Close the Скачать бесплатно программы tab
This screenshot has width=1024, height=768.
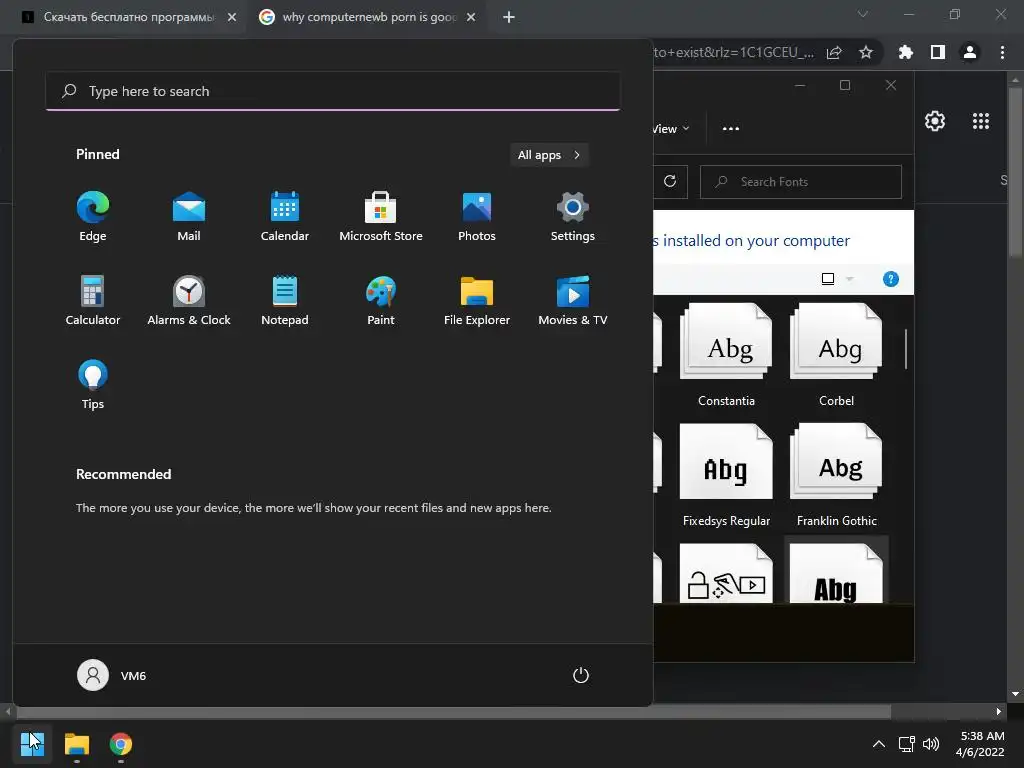click(232, 17)
